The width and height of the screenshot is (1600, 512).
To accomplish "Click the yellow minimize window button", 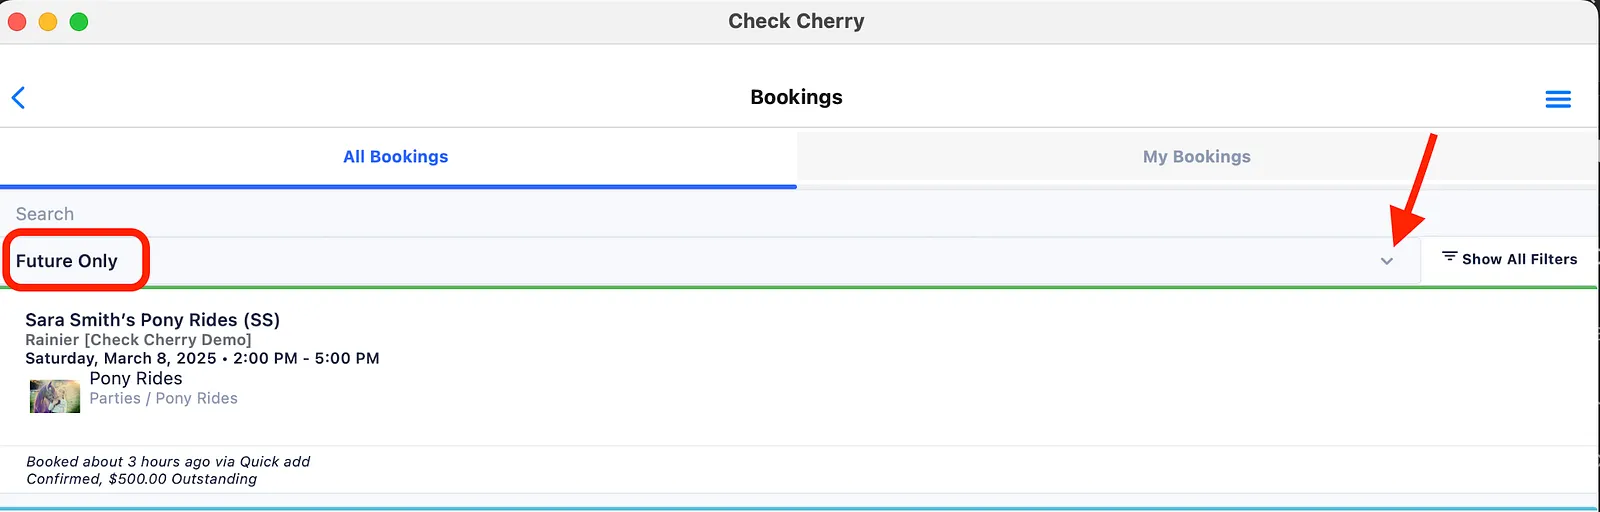I will (x=48, y=22).
